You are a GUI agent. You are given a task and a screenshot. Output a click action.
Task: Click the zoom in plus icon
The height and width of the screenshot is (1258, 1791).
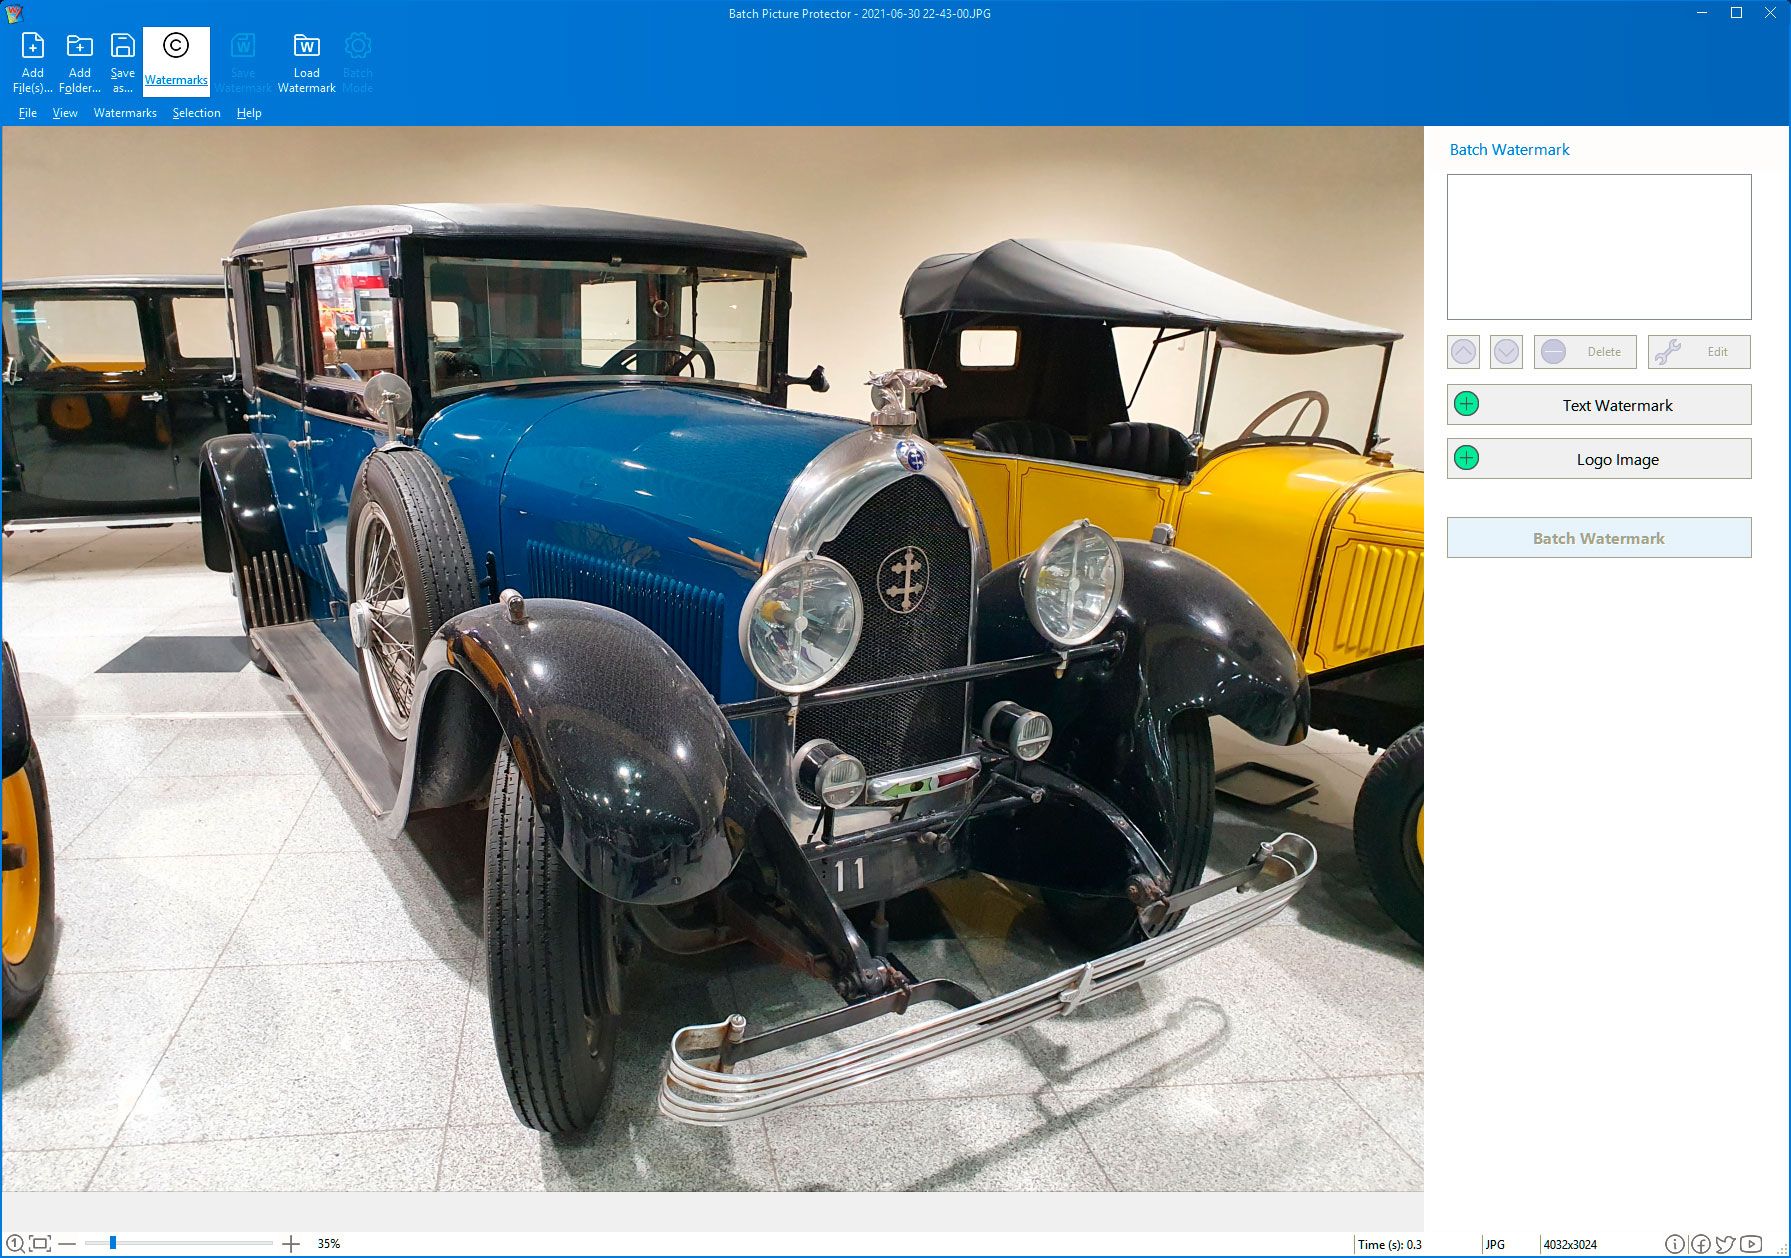(x=291, y=1244)
